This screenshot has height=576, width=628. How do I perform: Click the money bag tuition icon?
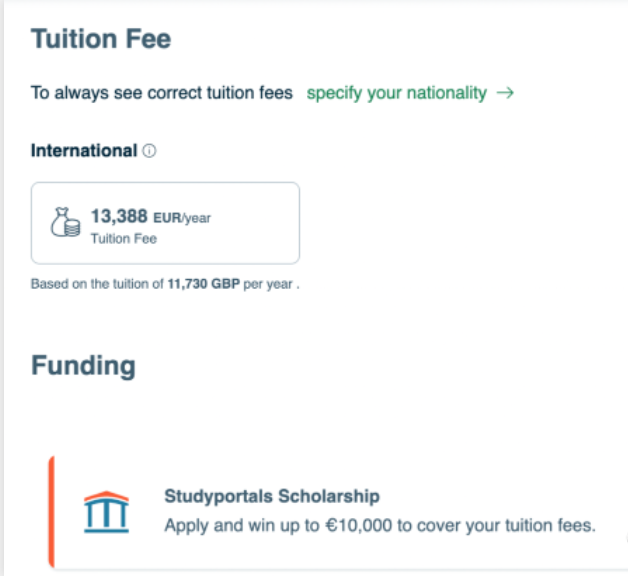[66, 223]
